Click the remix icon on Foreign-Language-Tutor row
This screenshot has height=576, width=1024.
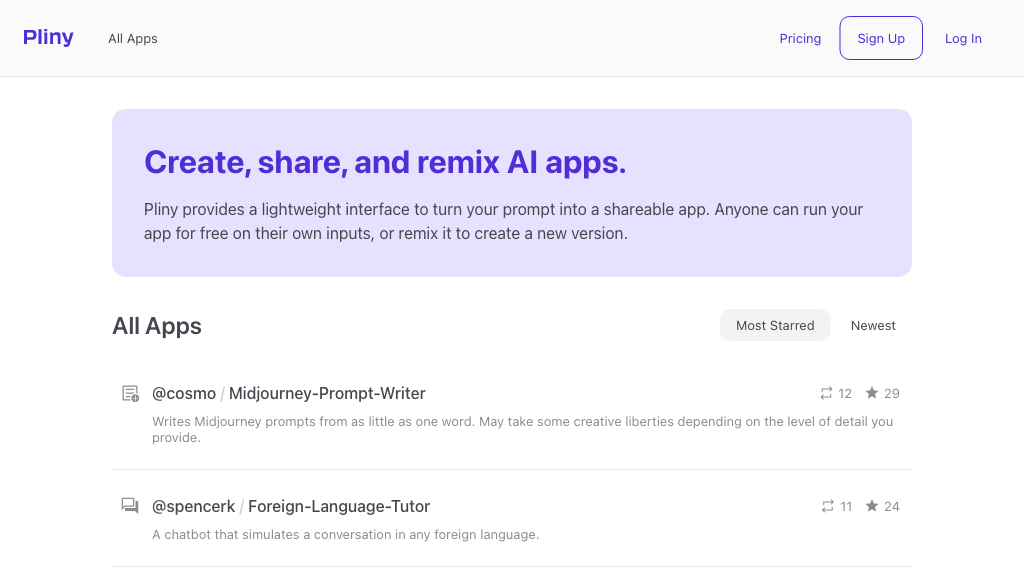pos(827,506)
